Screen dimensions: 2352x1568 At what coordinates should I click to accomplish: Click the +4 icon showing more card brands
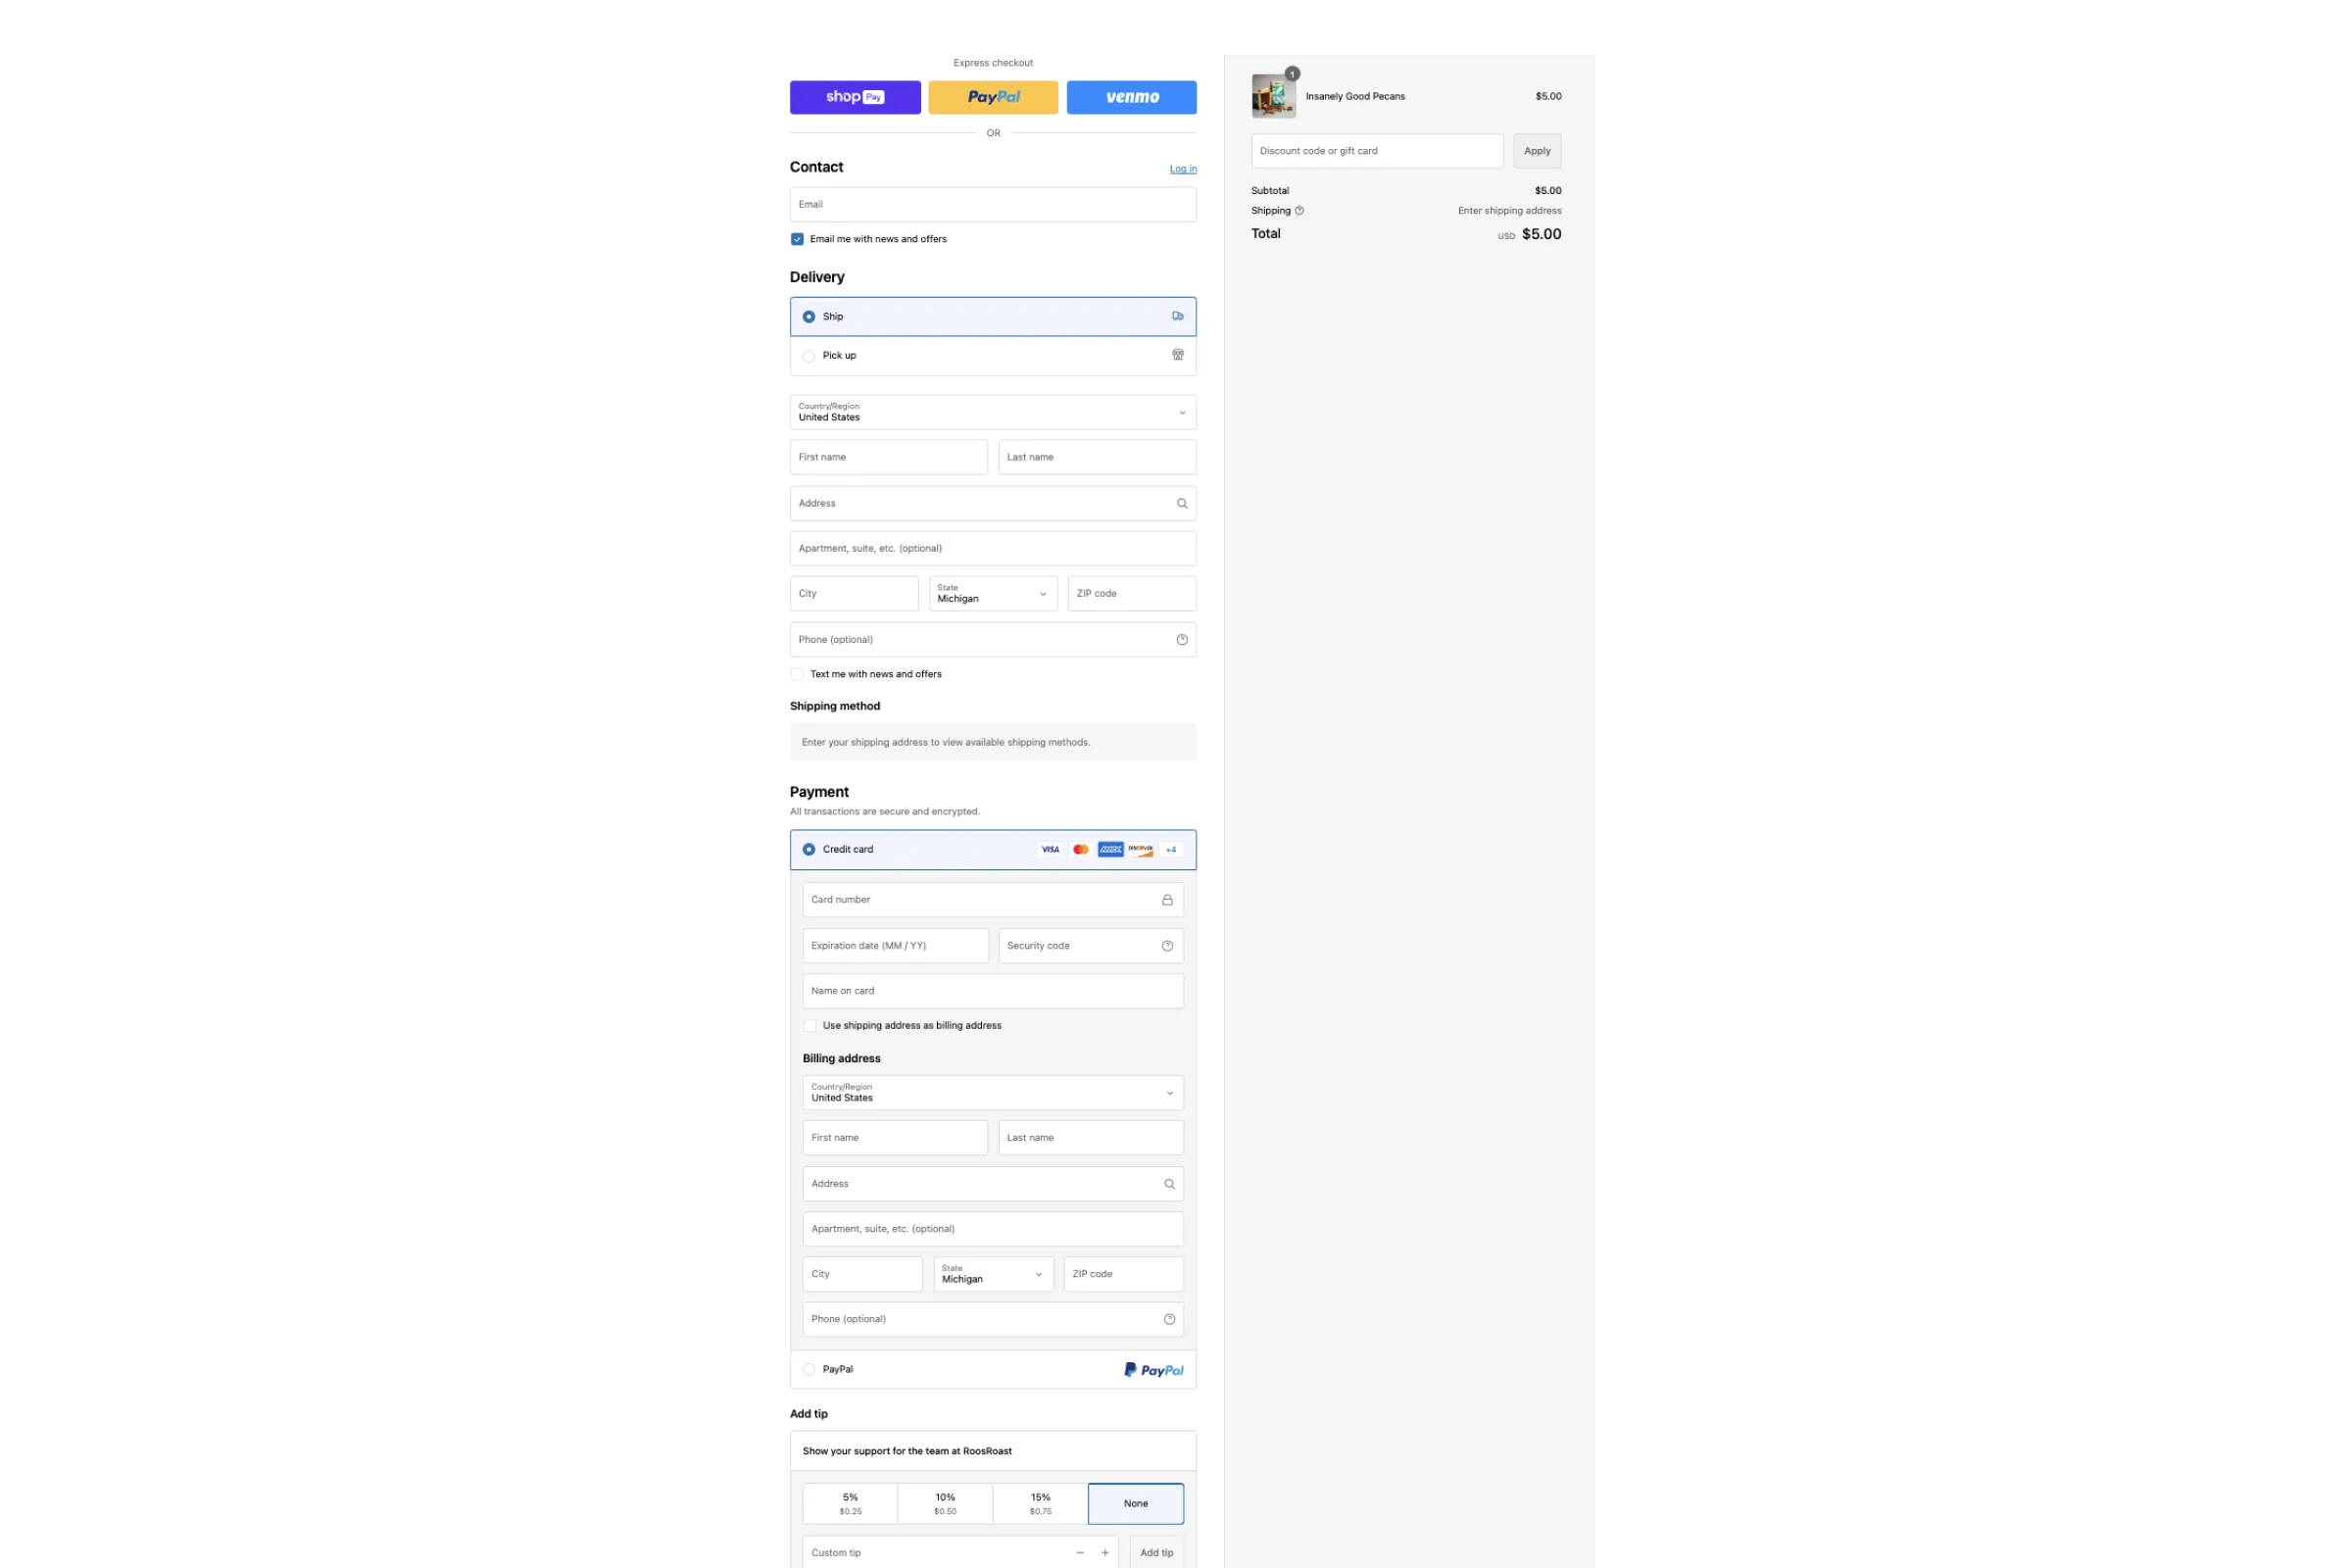(1170, 849)
